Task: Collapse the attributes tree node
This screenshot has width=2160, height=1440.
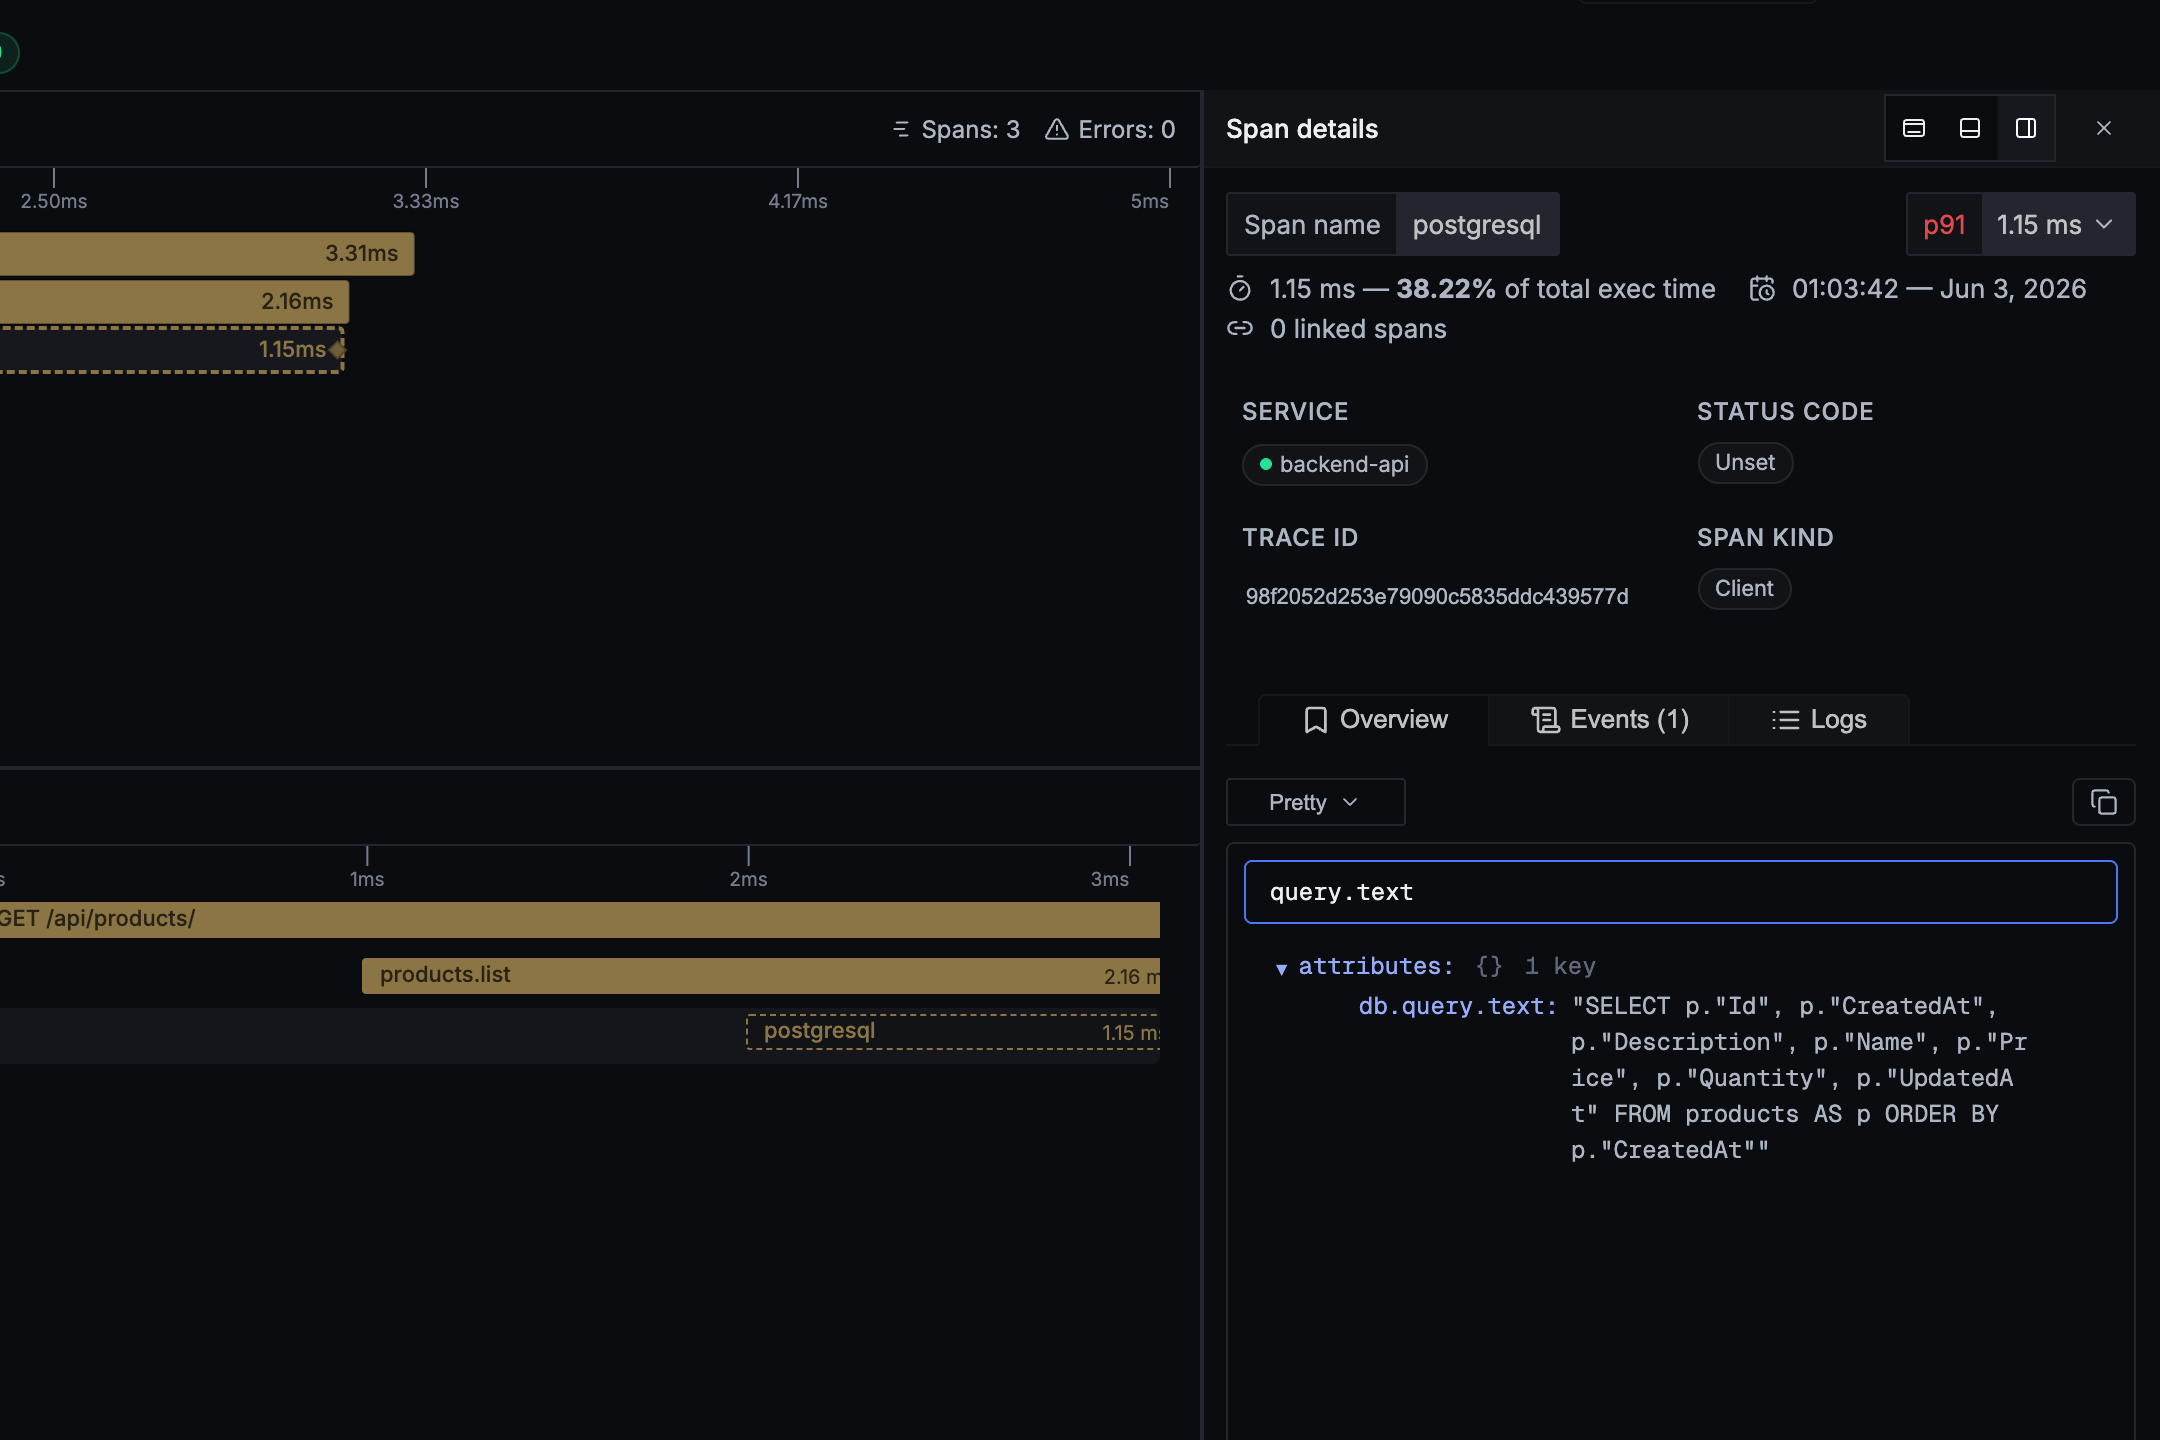Action: (1281, 968)
